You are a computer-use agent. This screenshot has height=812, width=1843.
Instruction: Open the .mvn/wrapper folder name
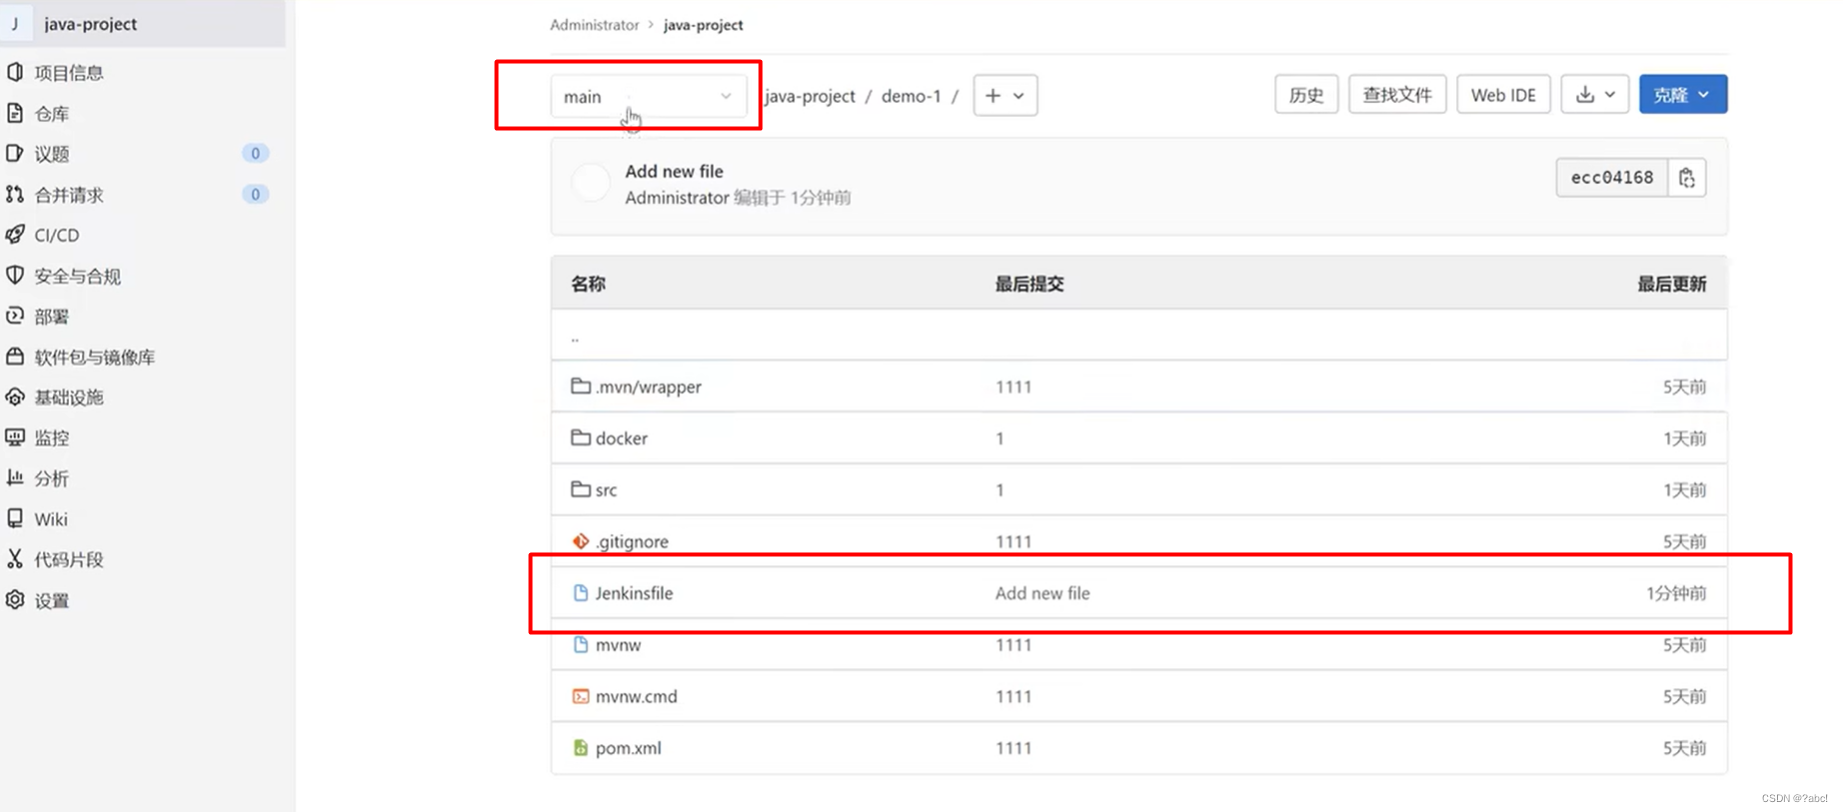(x=648, y=386)
